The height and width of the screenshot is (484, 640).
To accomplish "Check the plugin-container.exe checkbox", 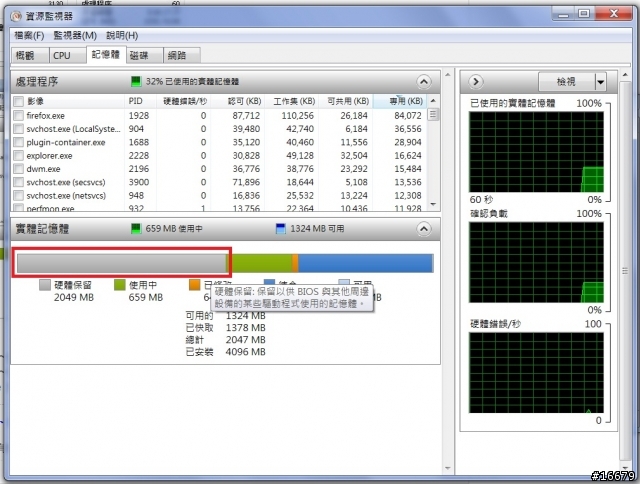I will click(18, 142).
